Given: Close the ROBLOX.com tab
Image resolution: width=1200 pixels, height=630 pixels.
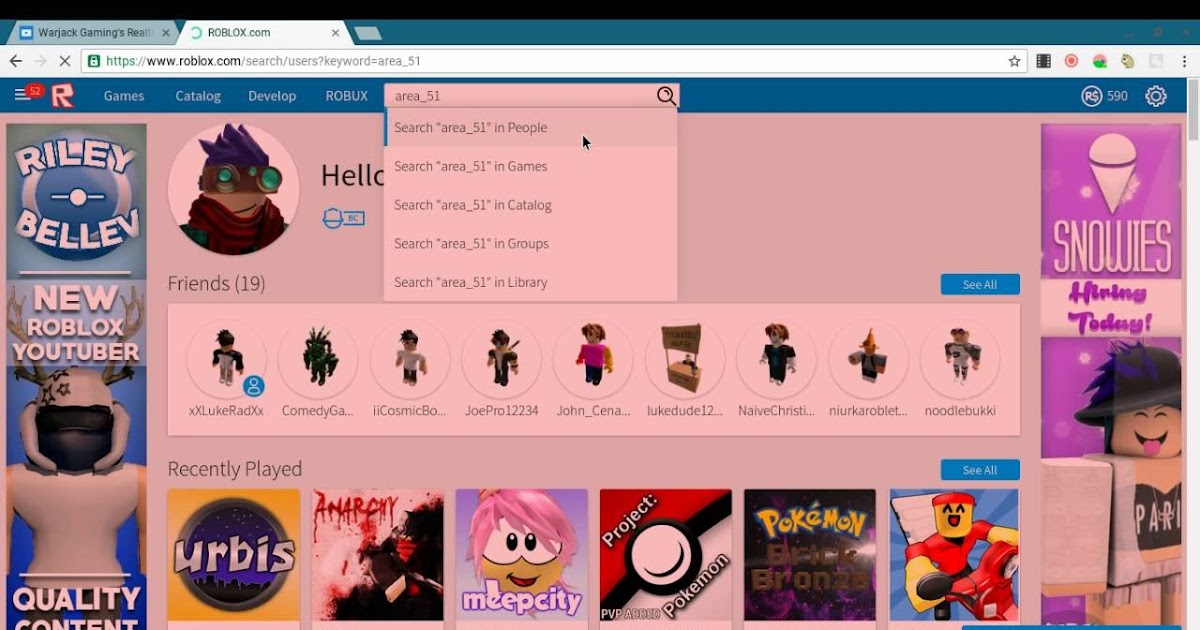Looking at the screenshot, I should coord(336,33).
